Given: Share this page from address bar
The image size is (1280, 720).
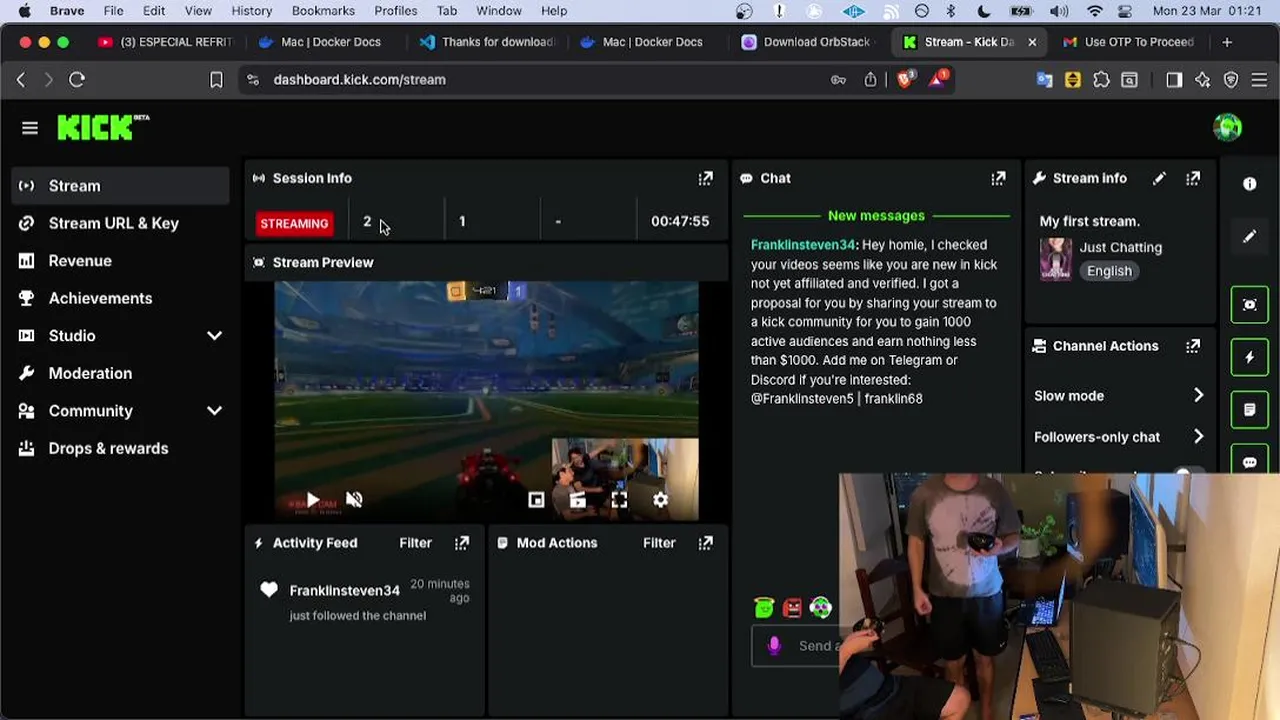Looking at the screenshot, I should [870, 80].
